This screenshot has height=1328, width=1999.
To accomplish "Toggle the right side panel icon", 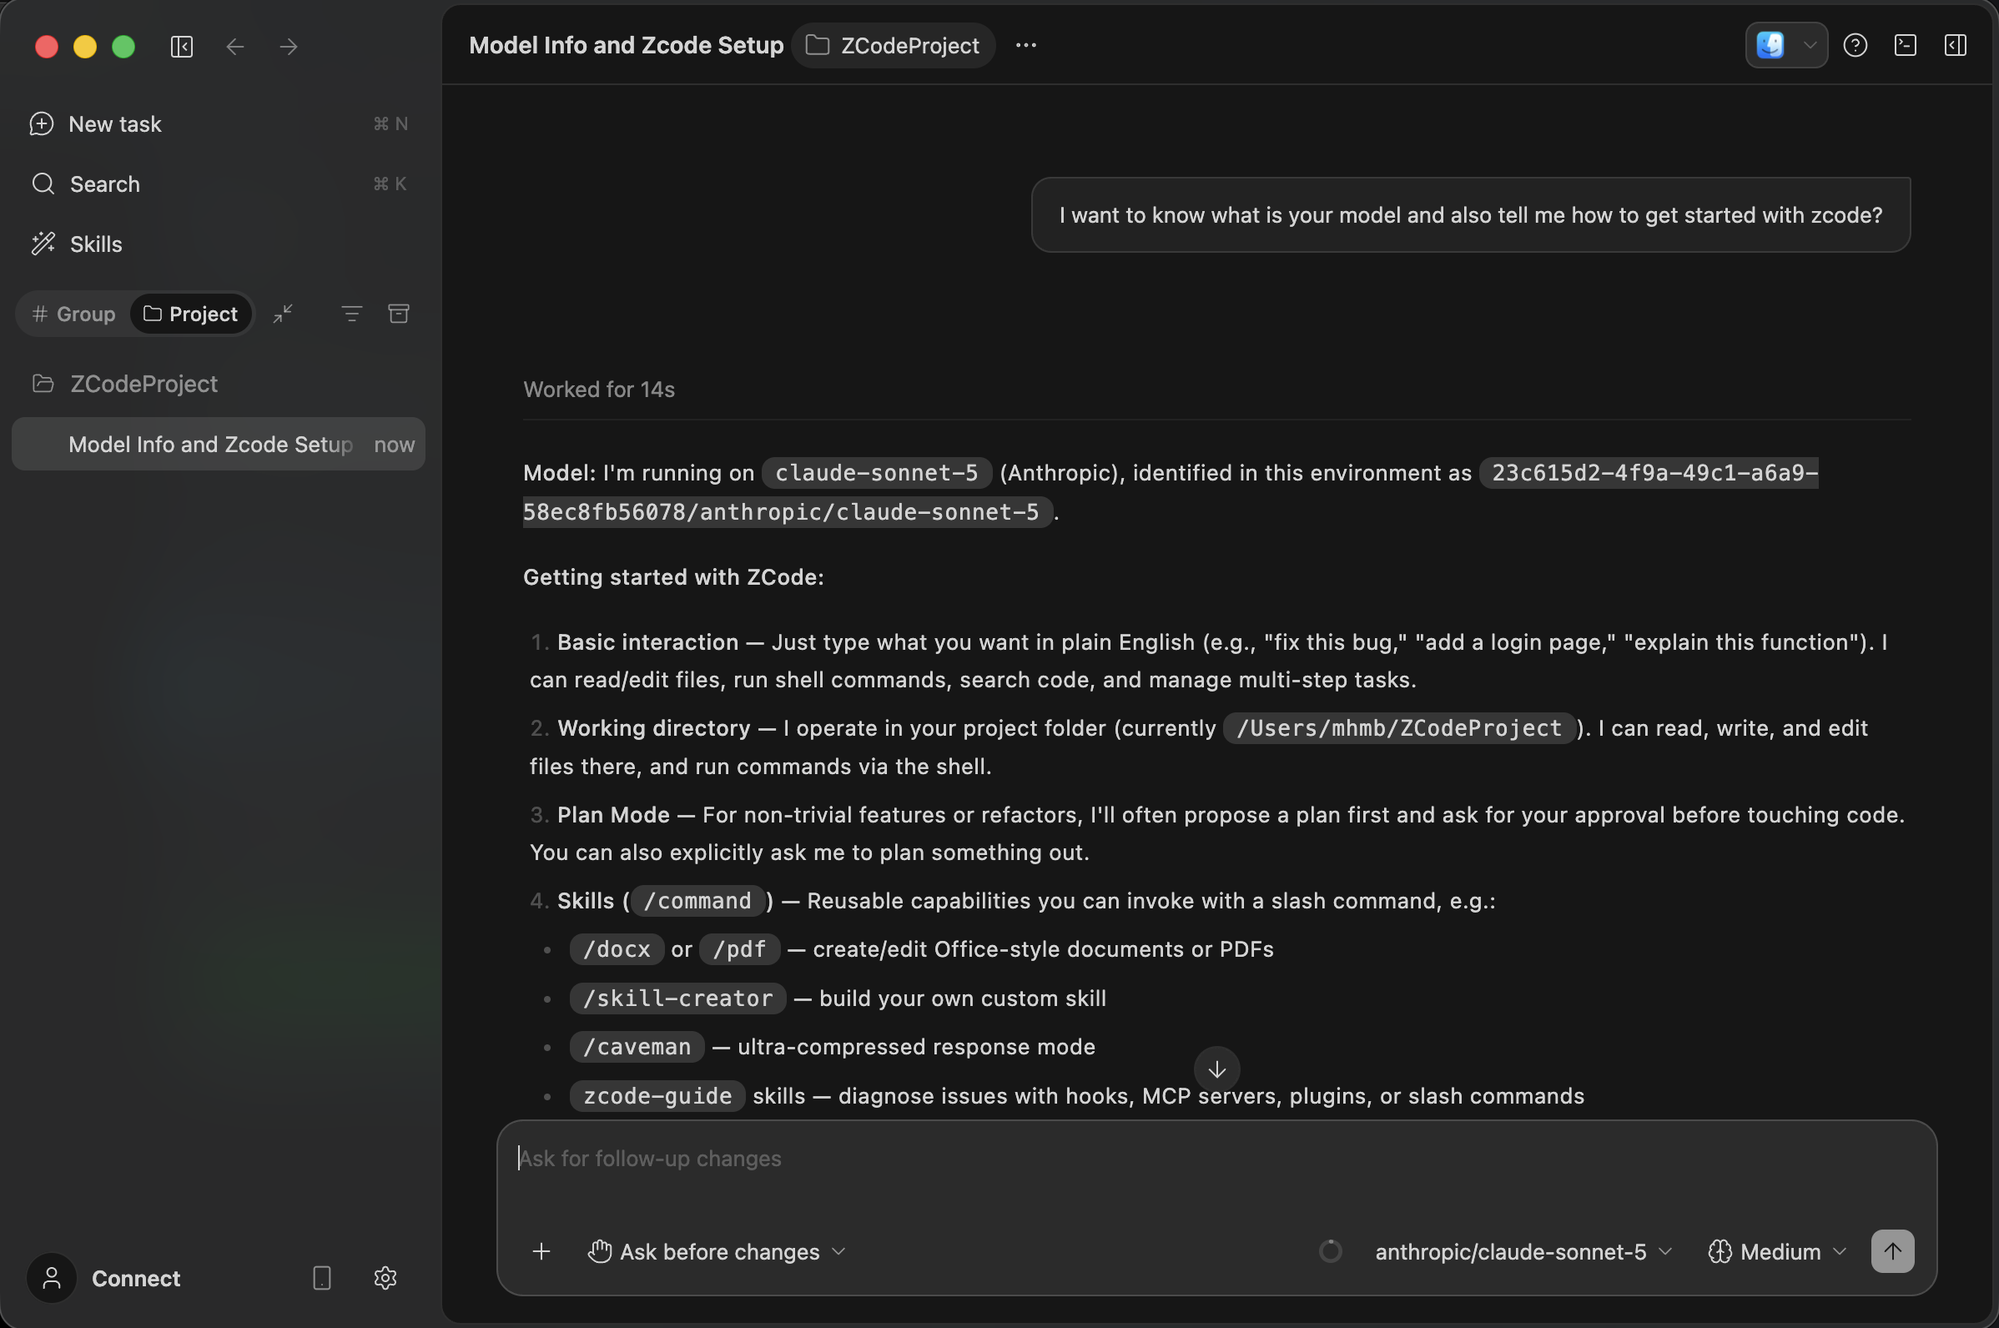I will (1955, 46).
